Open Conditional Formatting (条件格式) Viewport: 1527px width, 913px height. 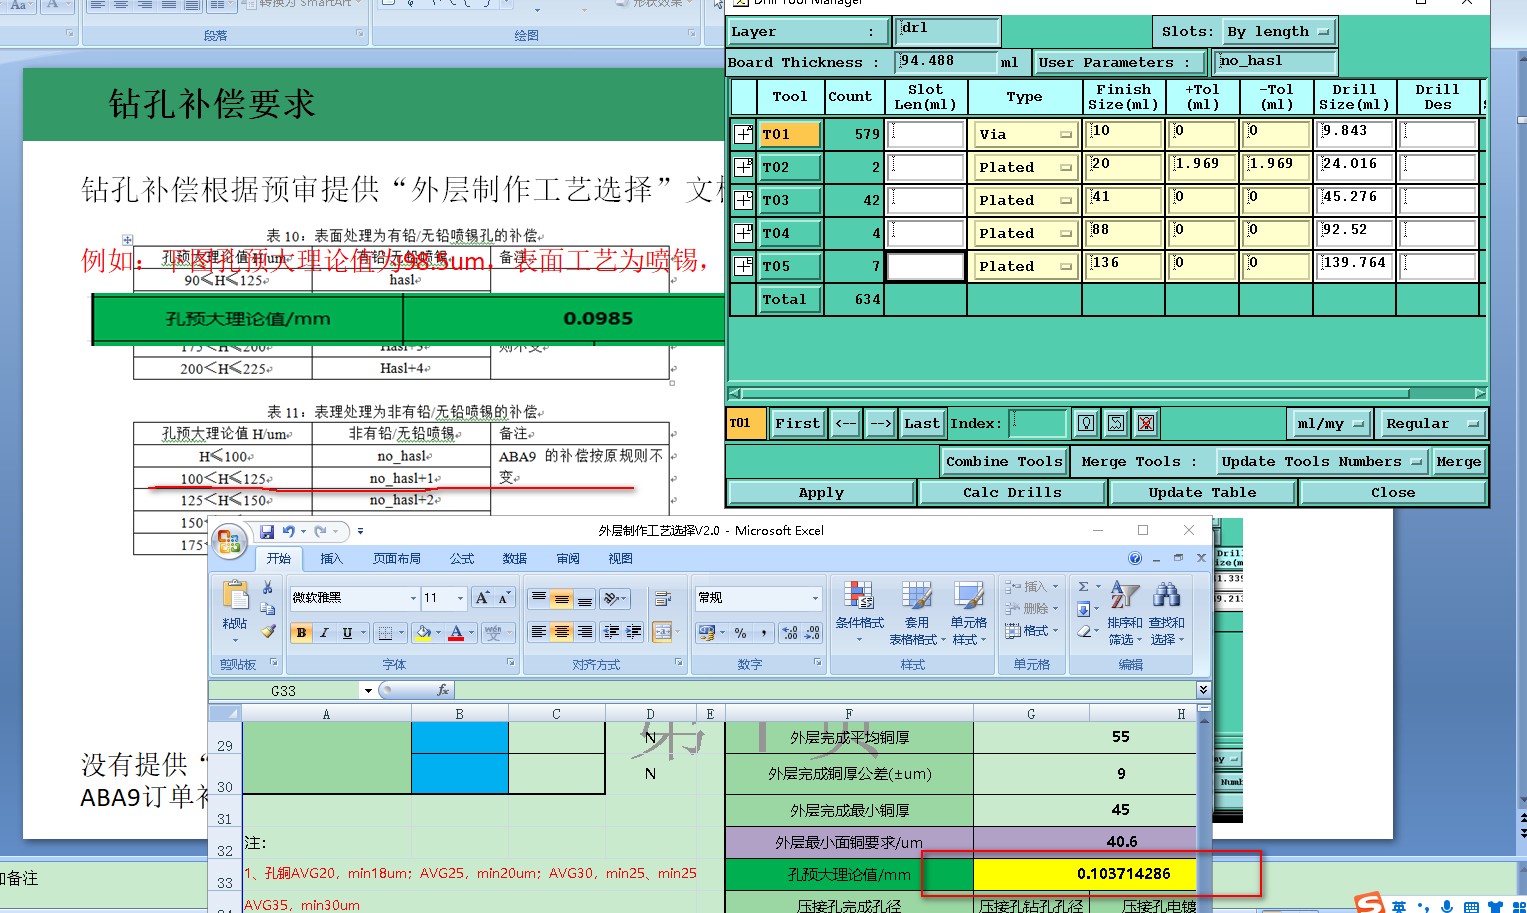click(x=860, y=612)
